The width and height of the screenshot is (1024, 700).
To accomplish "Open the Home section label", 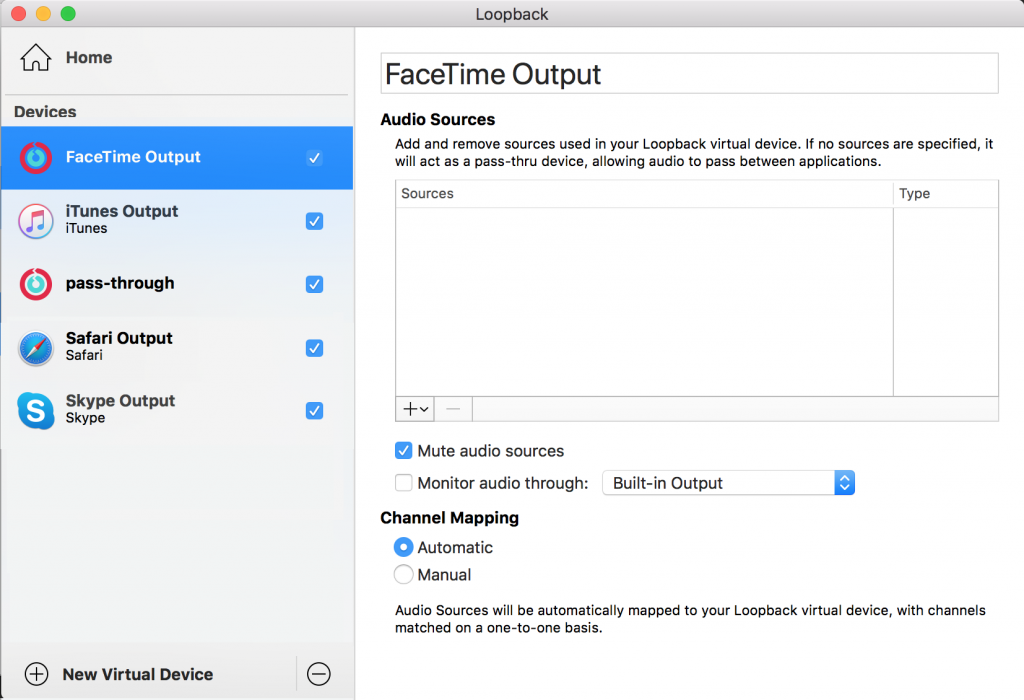I will (x=89, y=57).
